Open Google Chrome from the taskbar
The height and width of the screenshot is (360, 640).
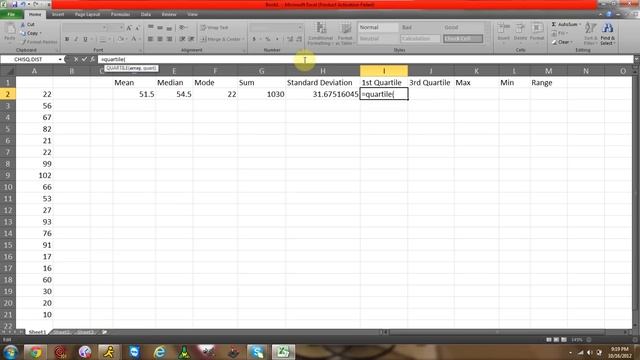(35, 351)
